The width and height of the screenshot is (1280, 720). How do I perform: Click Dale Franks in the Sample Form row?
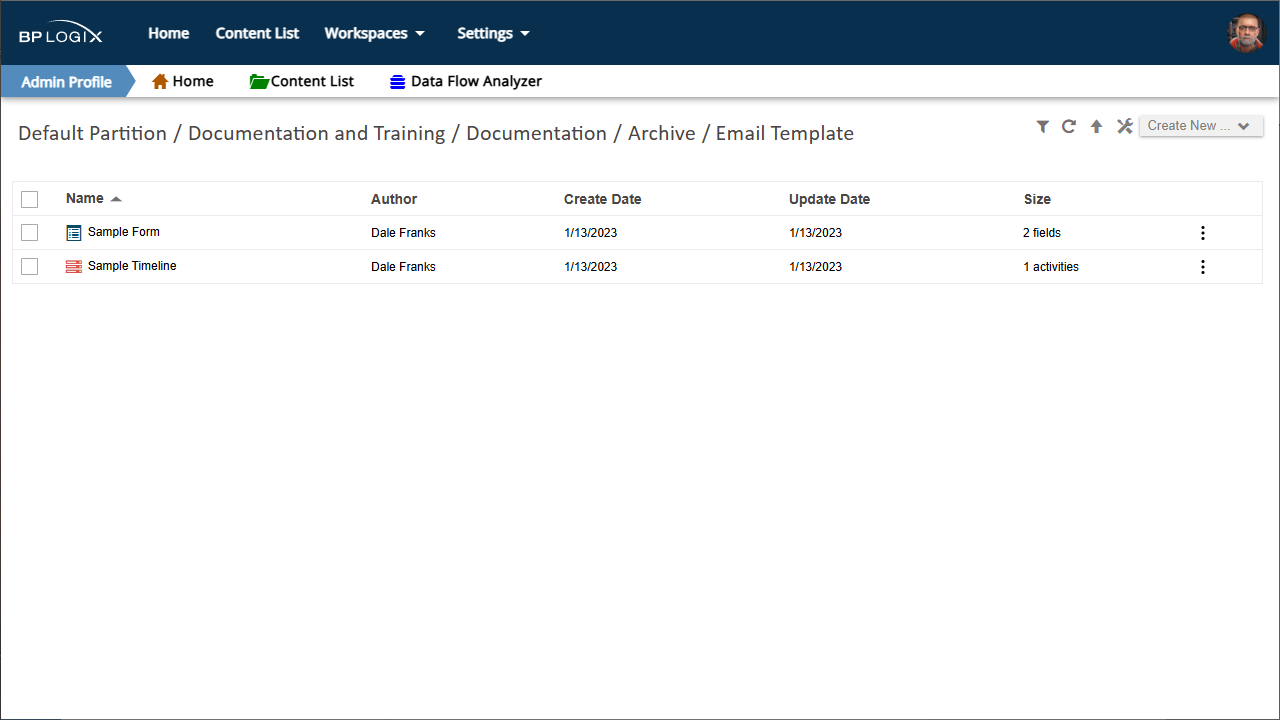403,233
